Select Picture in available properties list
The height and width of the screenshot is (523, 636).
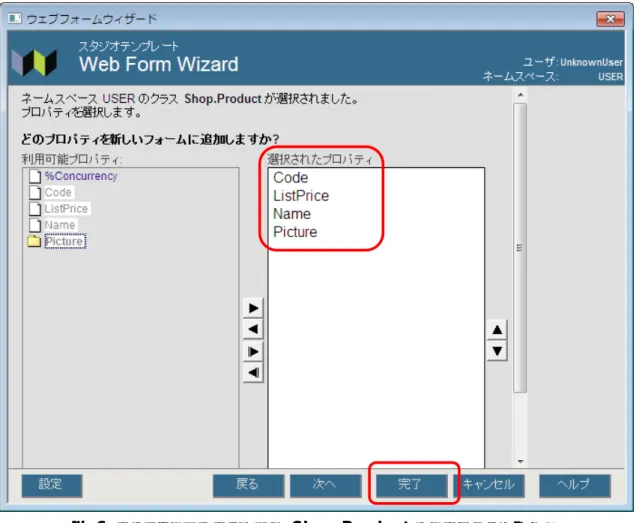(x=65, y=241)
